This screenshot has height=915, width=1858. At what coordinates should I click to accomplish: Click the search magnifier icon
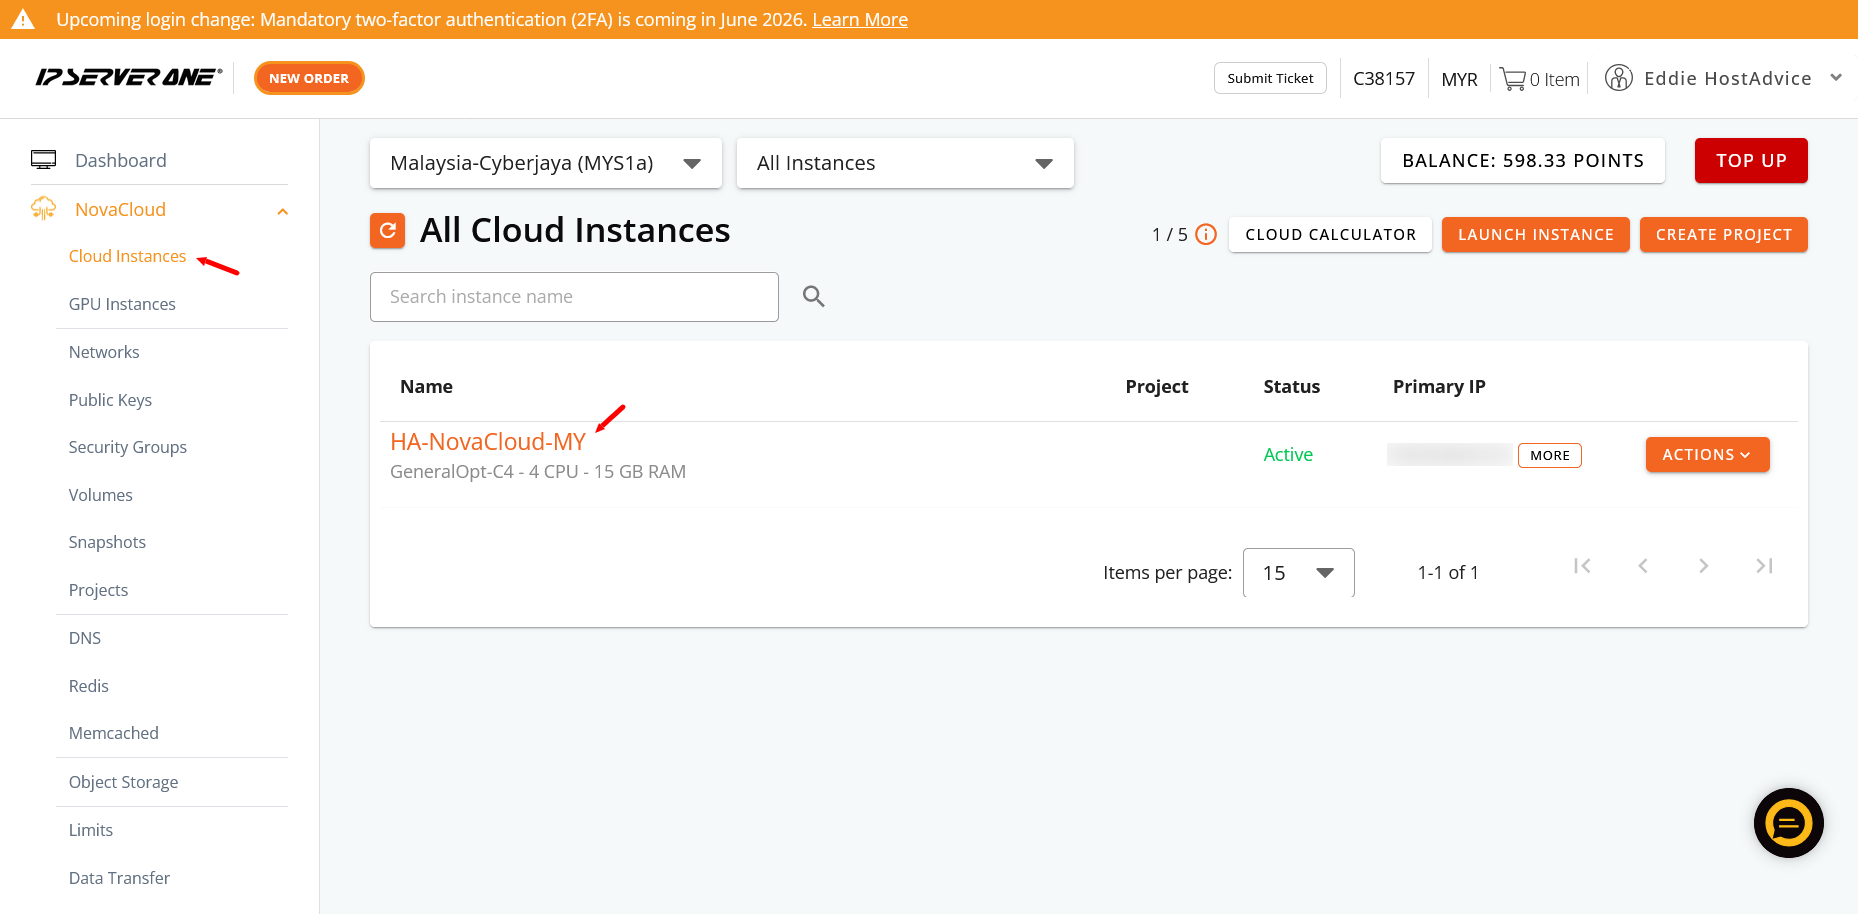tap(814, 296)
